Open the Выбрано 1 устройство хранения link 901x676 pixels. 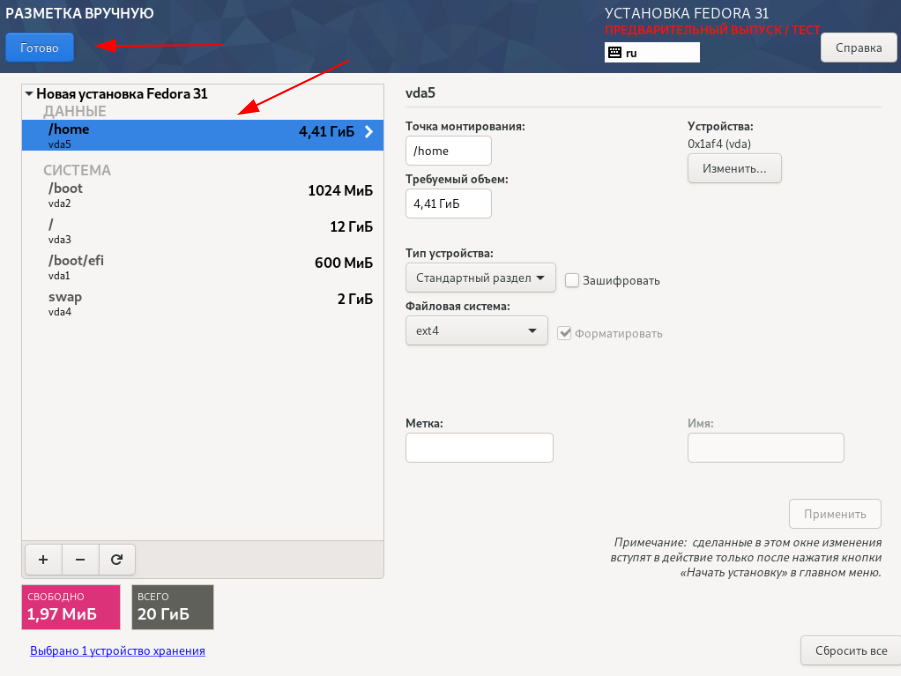click(x=117, y=650)
